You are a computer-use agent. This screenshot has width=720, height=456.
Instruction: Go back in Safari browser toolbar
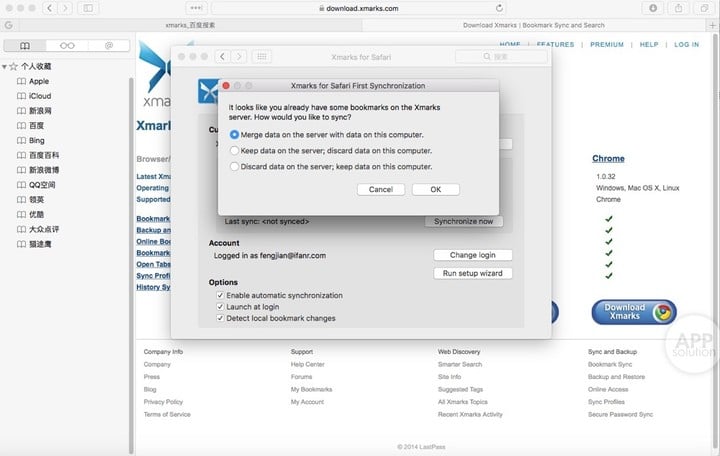[50, 8]
